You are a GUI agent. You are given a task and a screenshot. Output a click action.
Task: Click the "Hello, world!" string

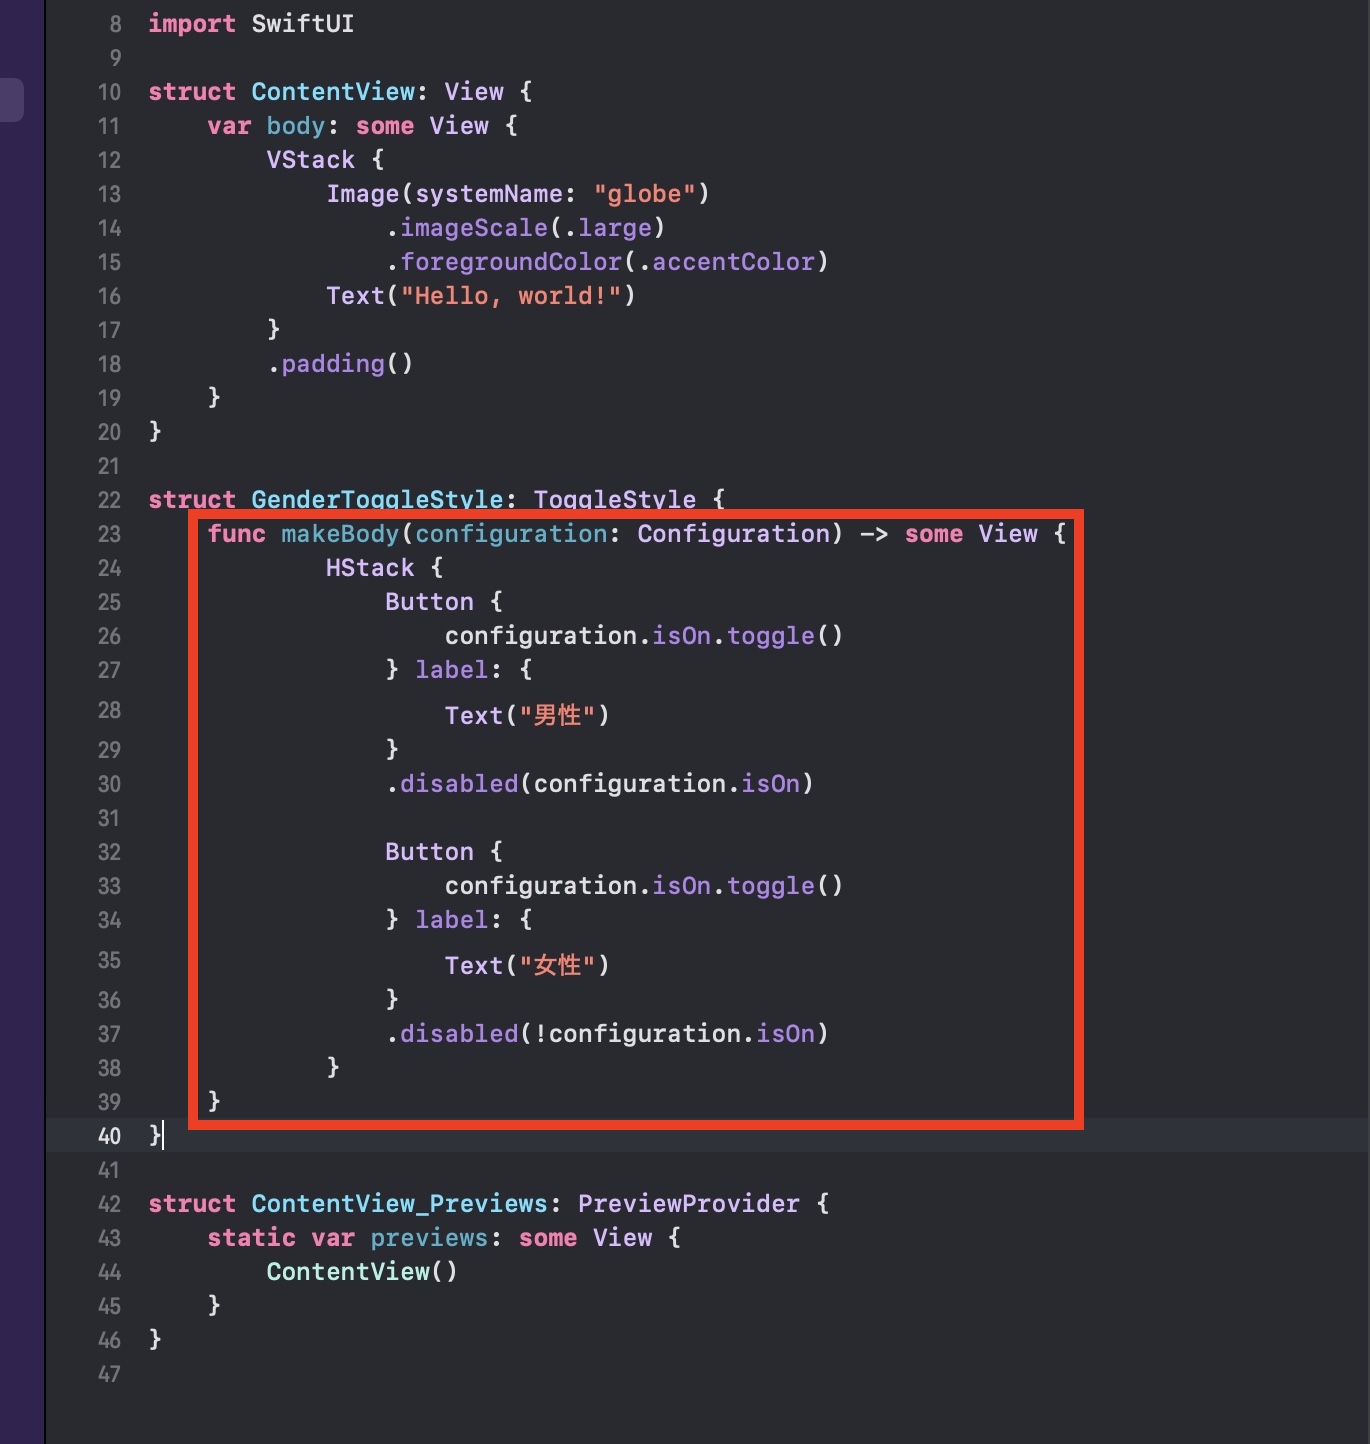click(x=511, y=296)
